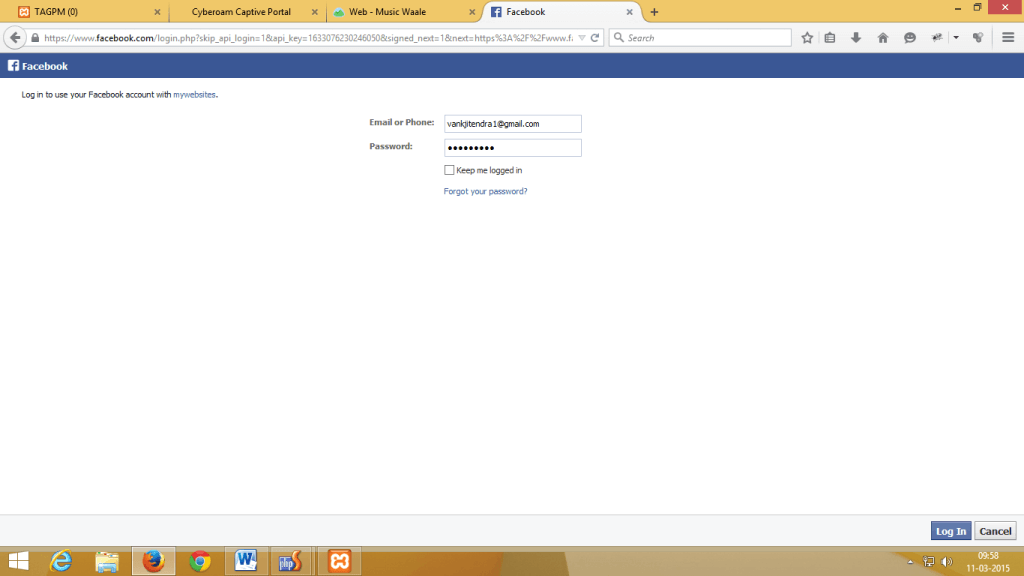The image size is (1024, 576).
Task: Switch to the Web - Music Waale tab
Action: (x=404, y=12)
